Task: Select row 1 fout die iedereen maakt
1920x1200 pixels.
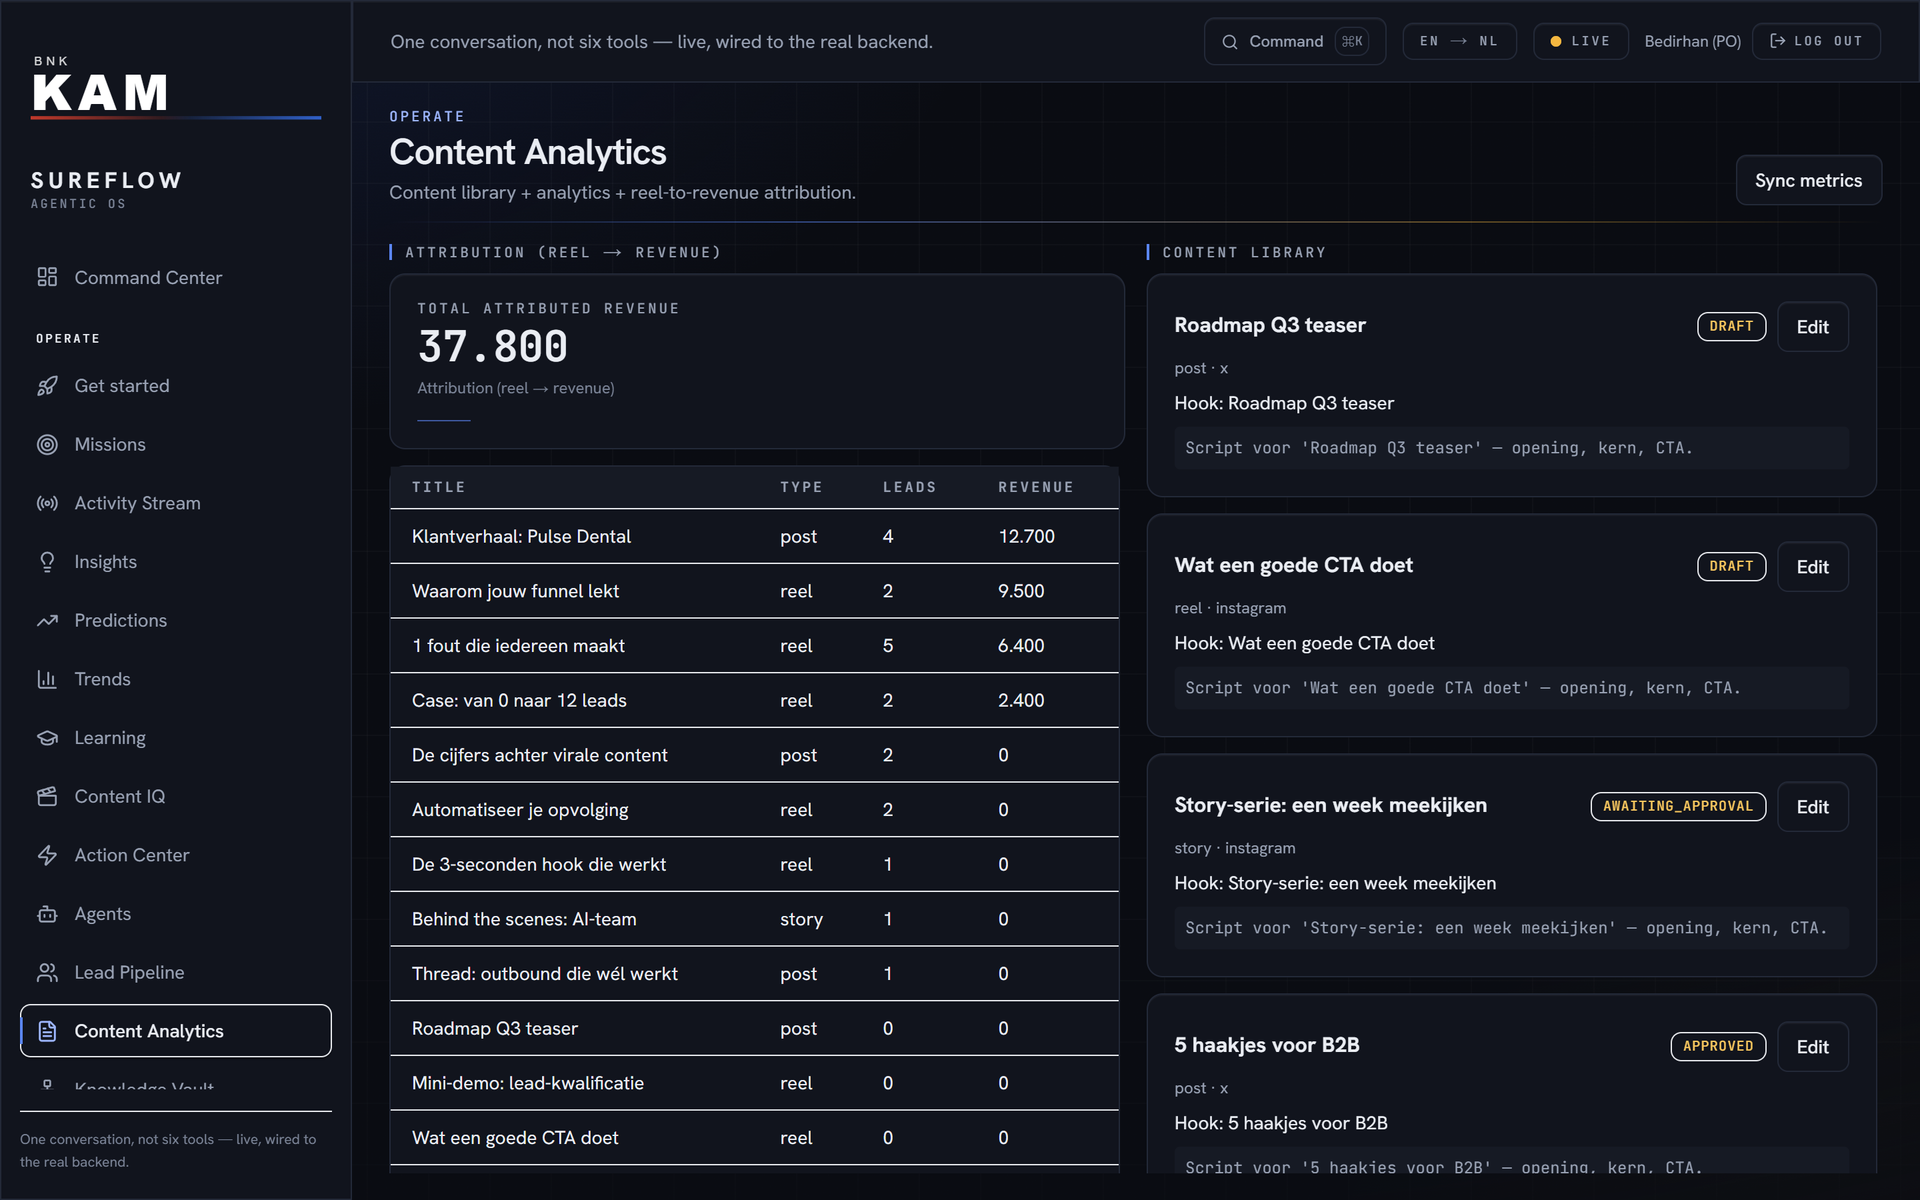Action: (754, 646)
